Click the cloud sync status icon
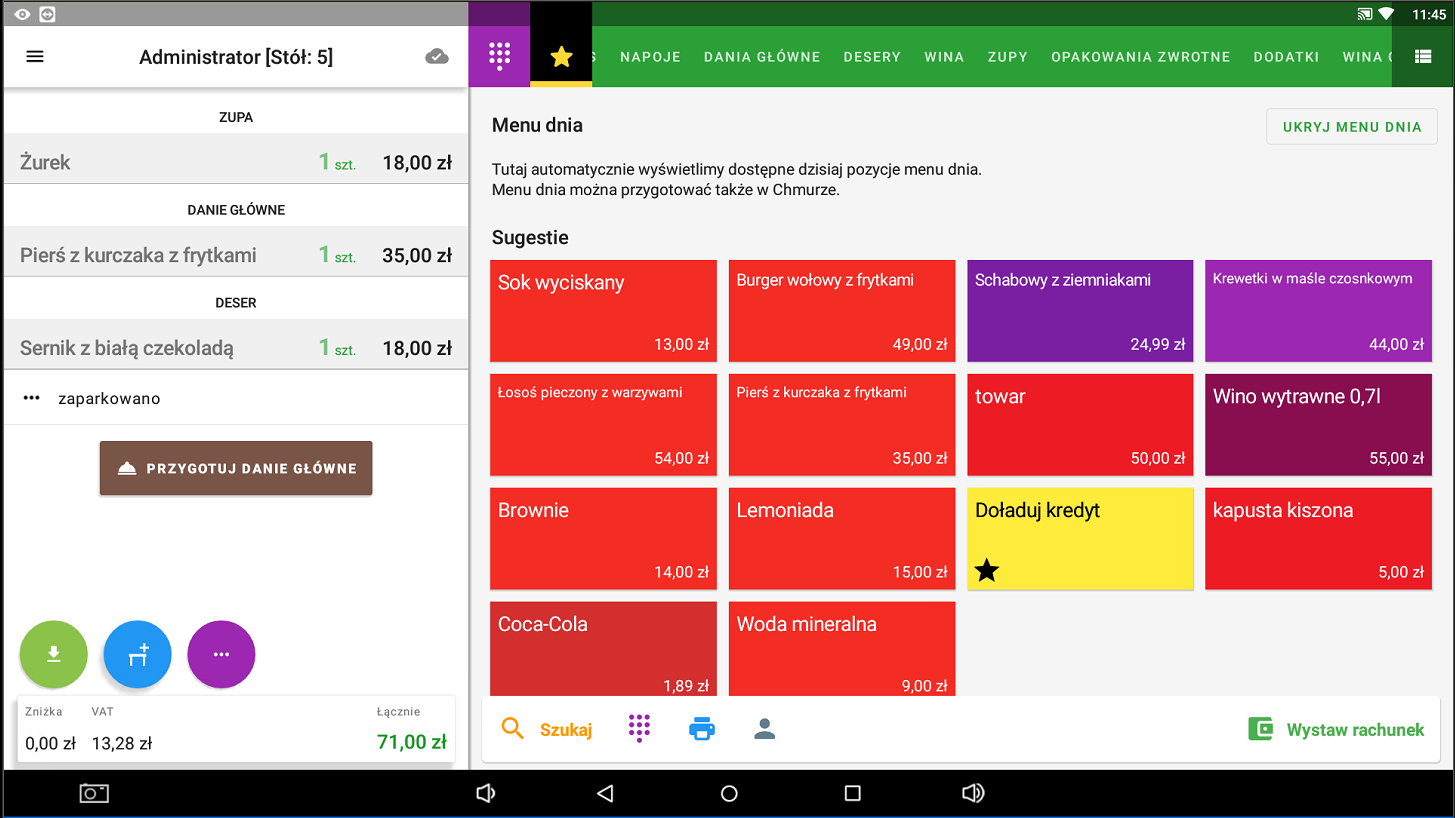The height and width of the screenshot is (818, 1455). [x=437, y=57]
